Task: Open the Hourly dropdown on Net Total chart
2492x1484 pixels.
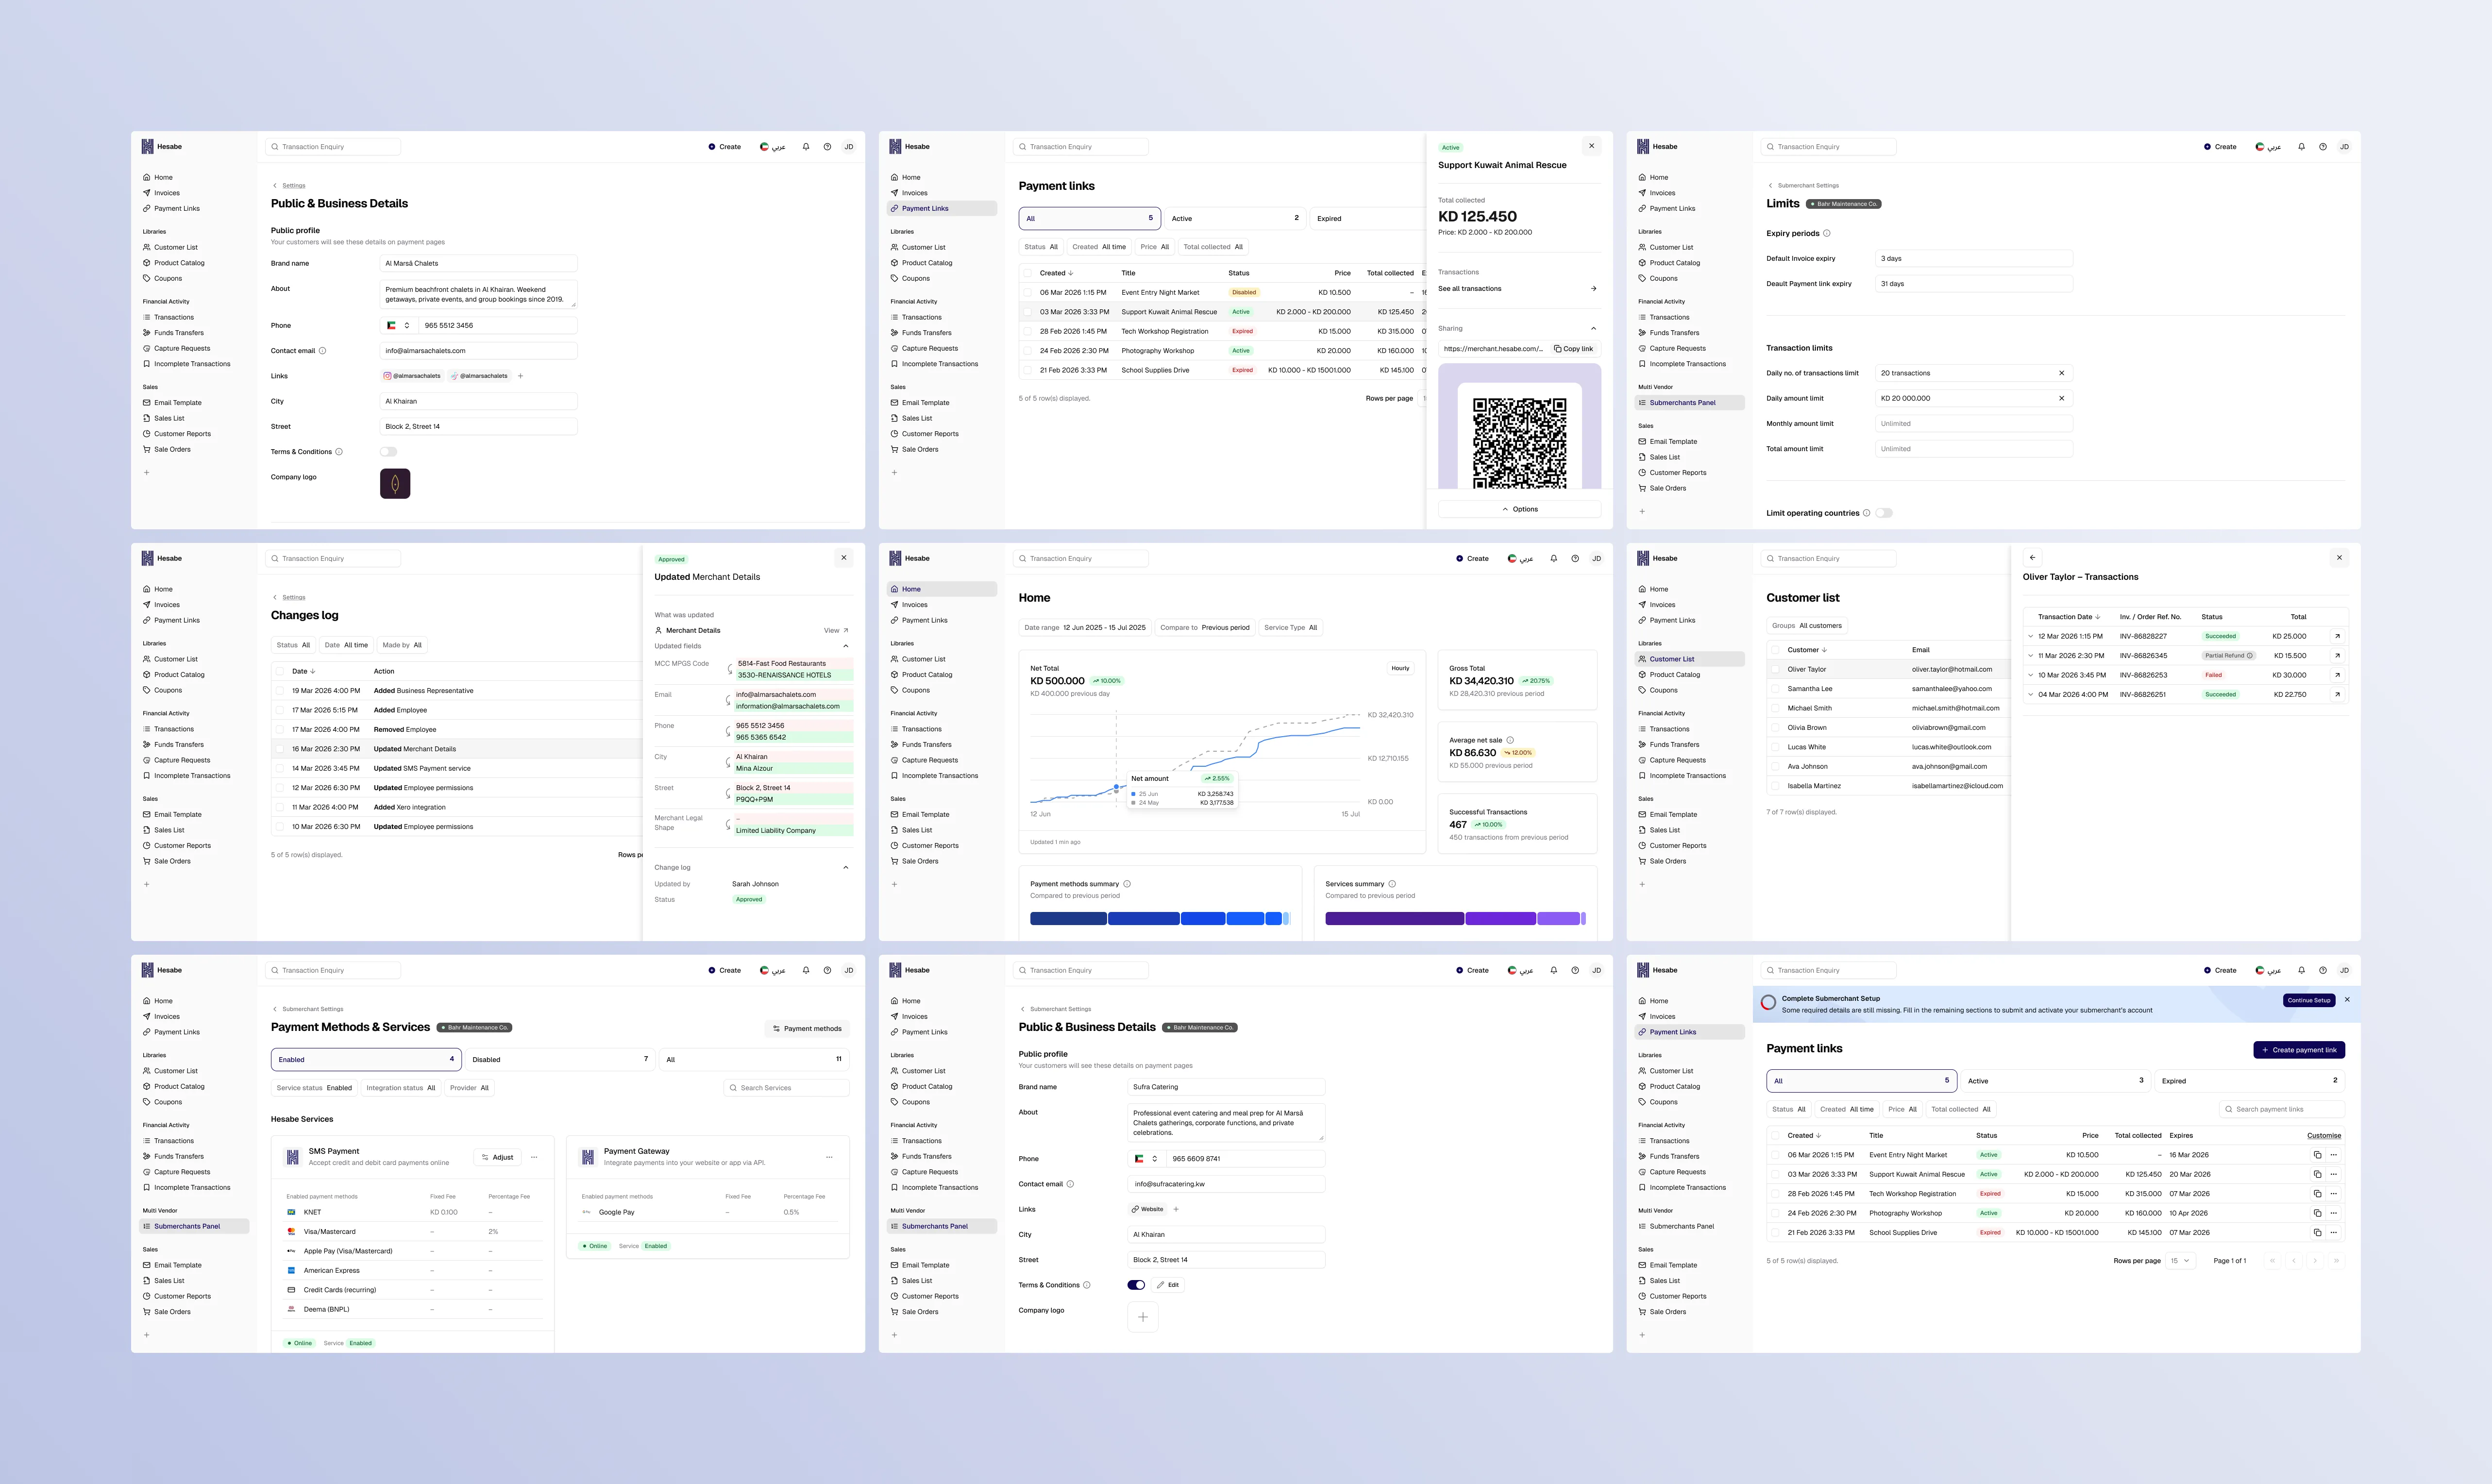Action: (1400, 668)
